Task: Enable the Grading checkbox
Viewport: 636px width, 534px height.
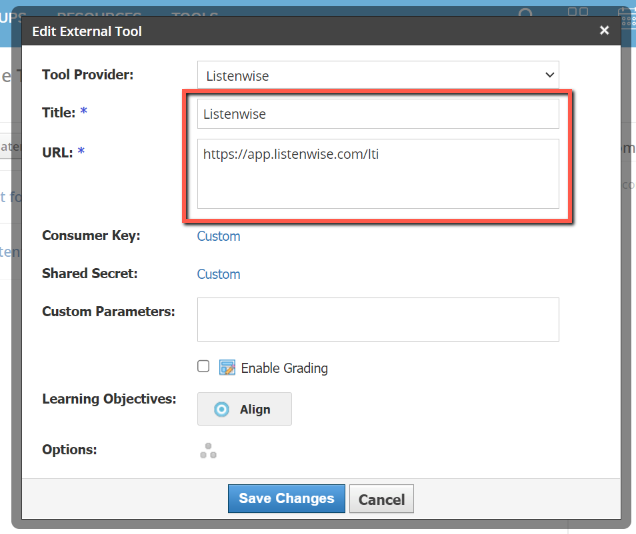Action: coord(203,366)
